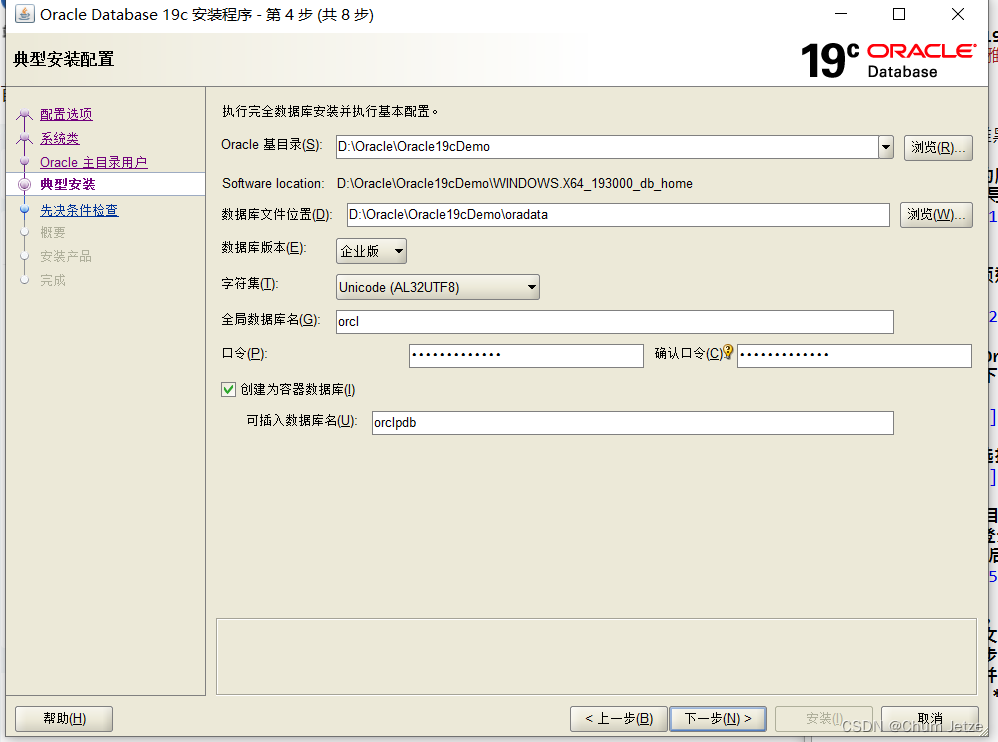
Task: Select the 配置选项 sidebar link
Action: 66,113
